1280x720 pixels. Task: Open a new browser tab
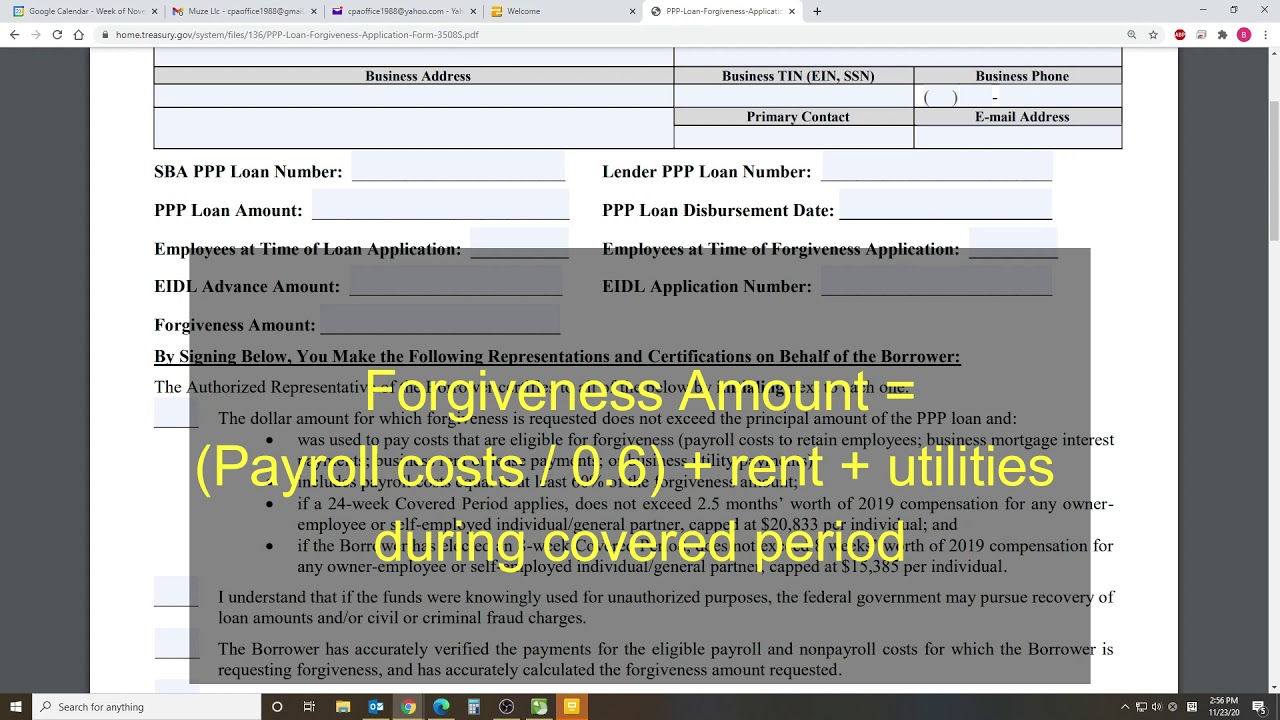[x=817, y=11]
